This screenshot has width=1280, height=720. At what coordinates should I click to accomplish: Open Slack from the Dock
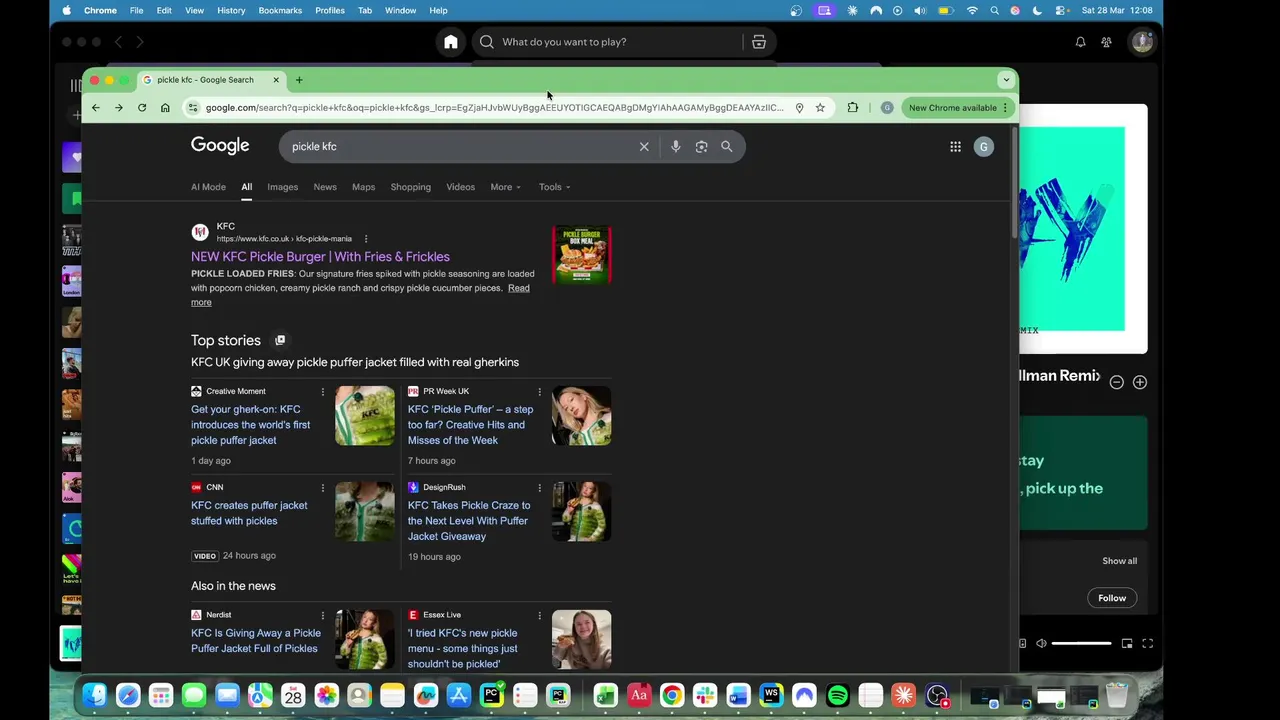(x=705, y=695)
